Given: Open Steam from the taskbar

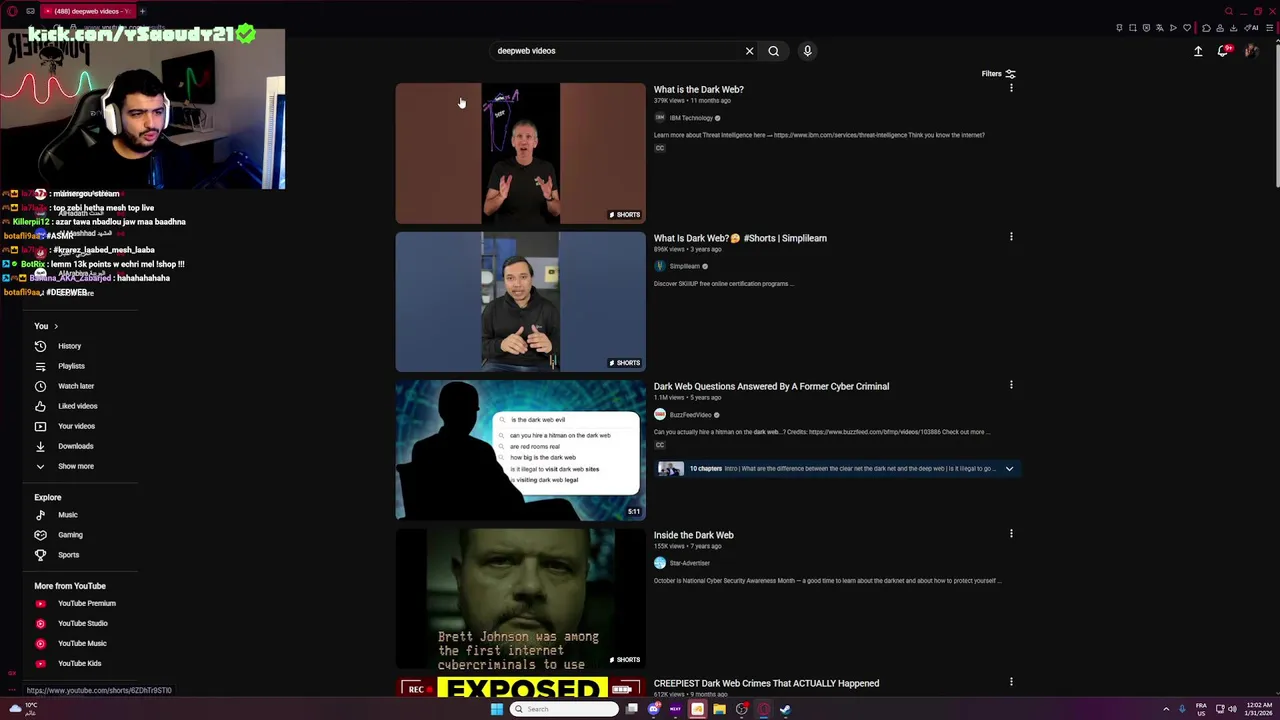Looking at the screenshot, I should point(785,709).
